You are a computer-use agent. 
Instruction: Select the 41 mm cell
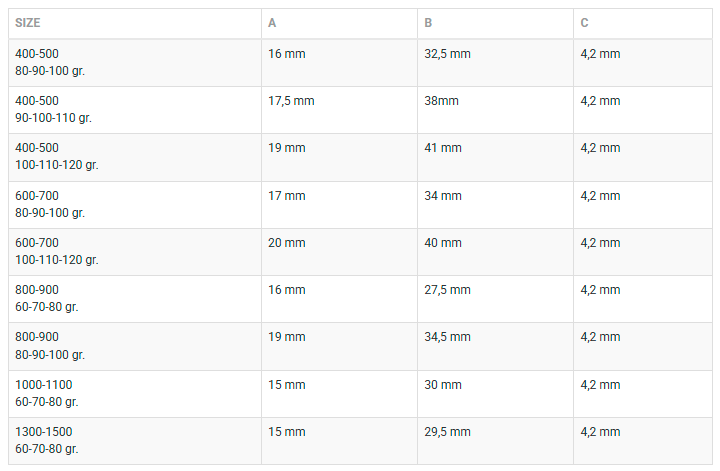click(x=443, y=148)
